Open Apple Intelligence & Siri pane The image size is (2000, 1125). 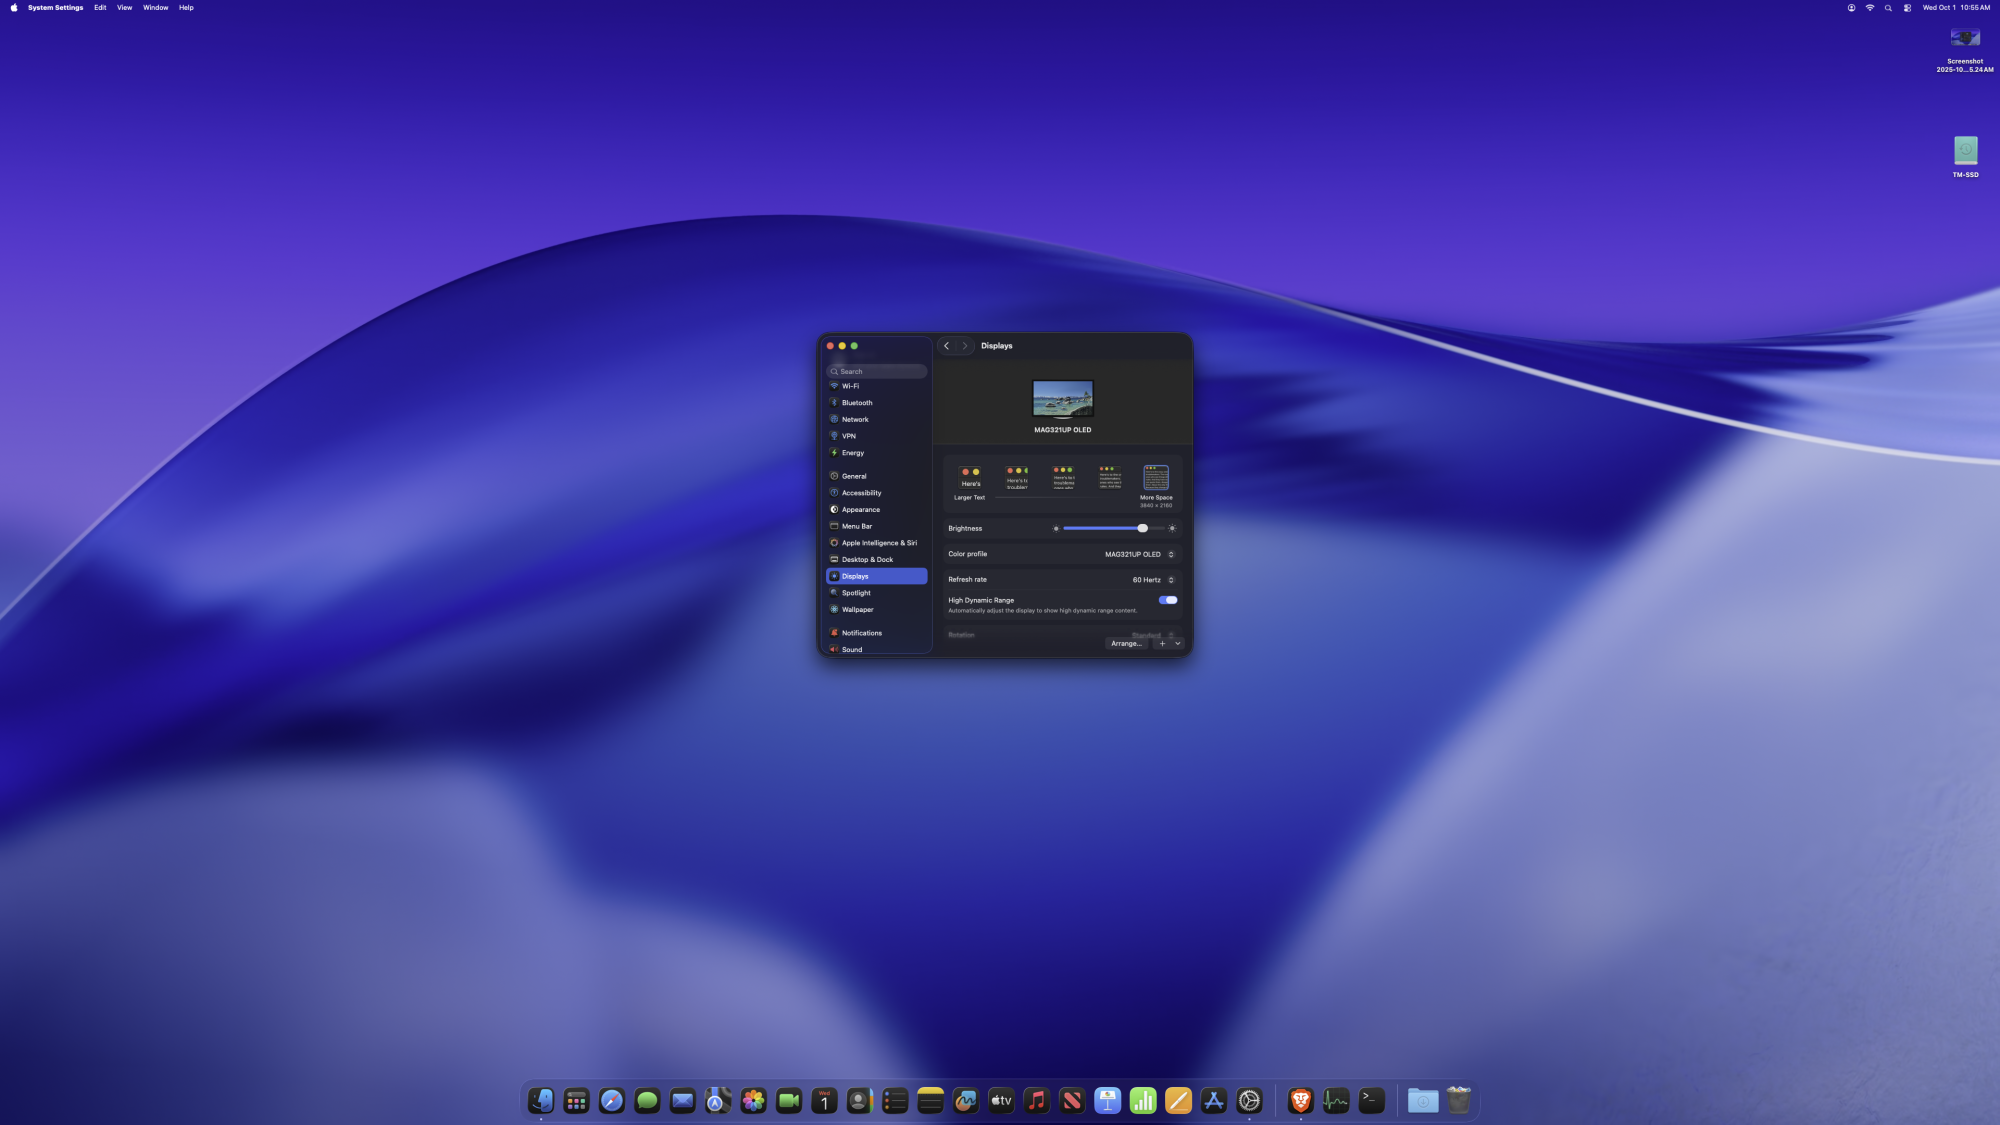[x=878, y=543]
